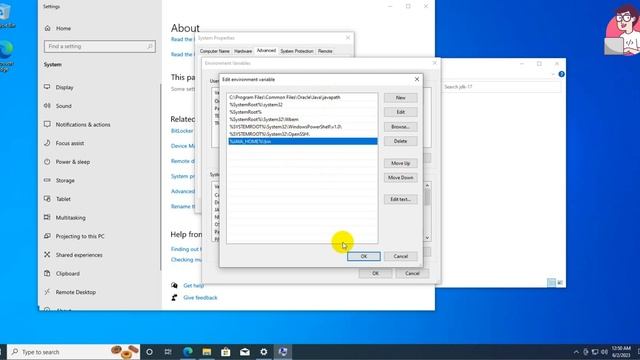Screen dimensions: 640x360
Task: Open Projecting to this PC settings
Action: click(x=80, y=236)
